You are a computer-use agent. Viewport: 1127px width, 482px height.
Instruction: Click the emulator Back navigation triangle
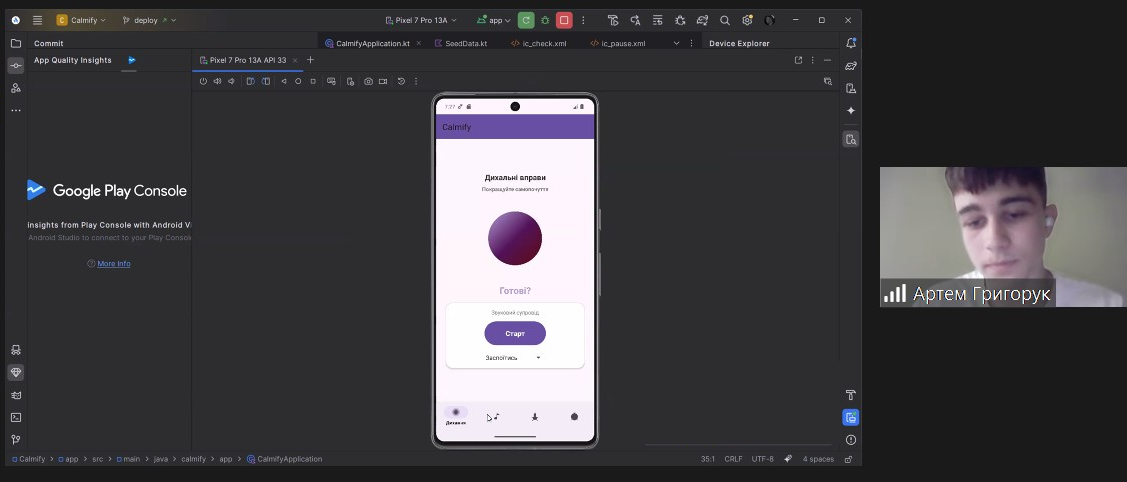[284, 81]
